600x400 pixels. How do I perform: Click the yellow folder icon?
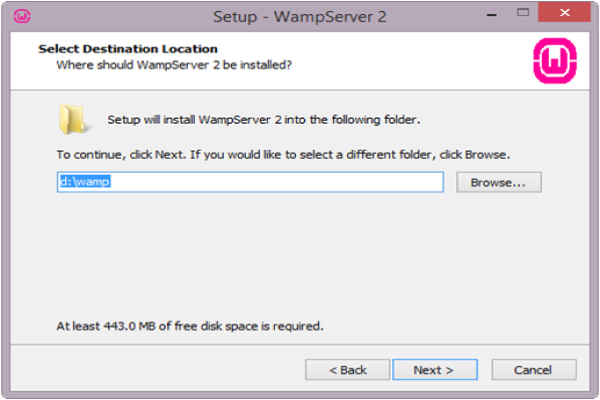pos(72,119)
